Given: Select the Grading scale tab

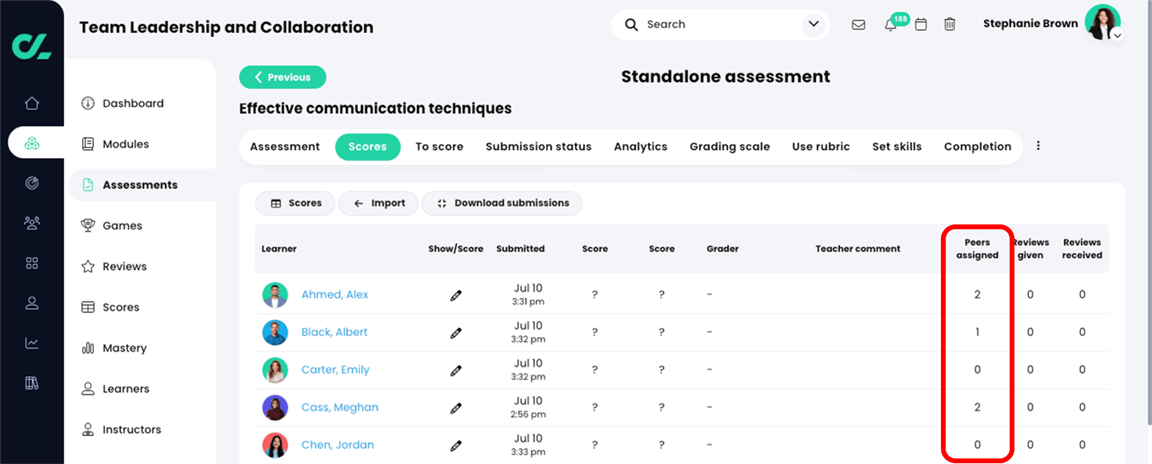Looking at the screenshot, I should [x=729, y=147].
